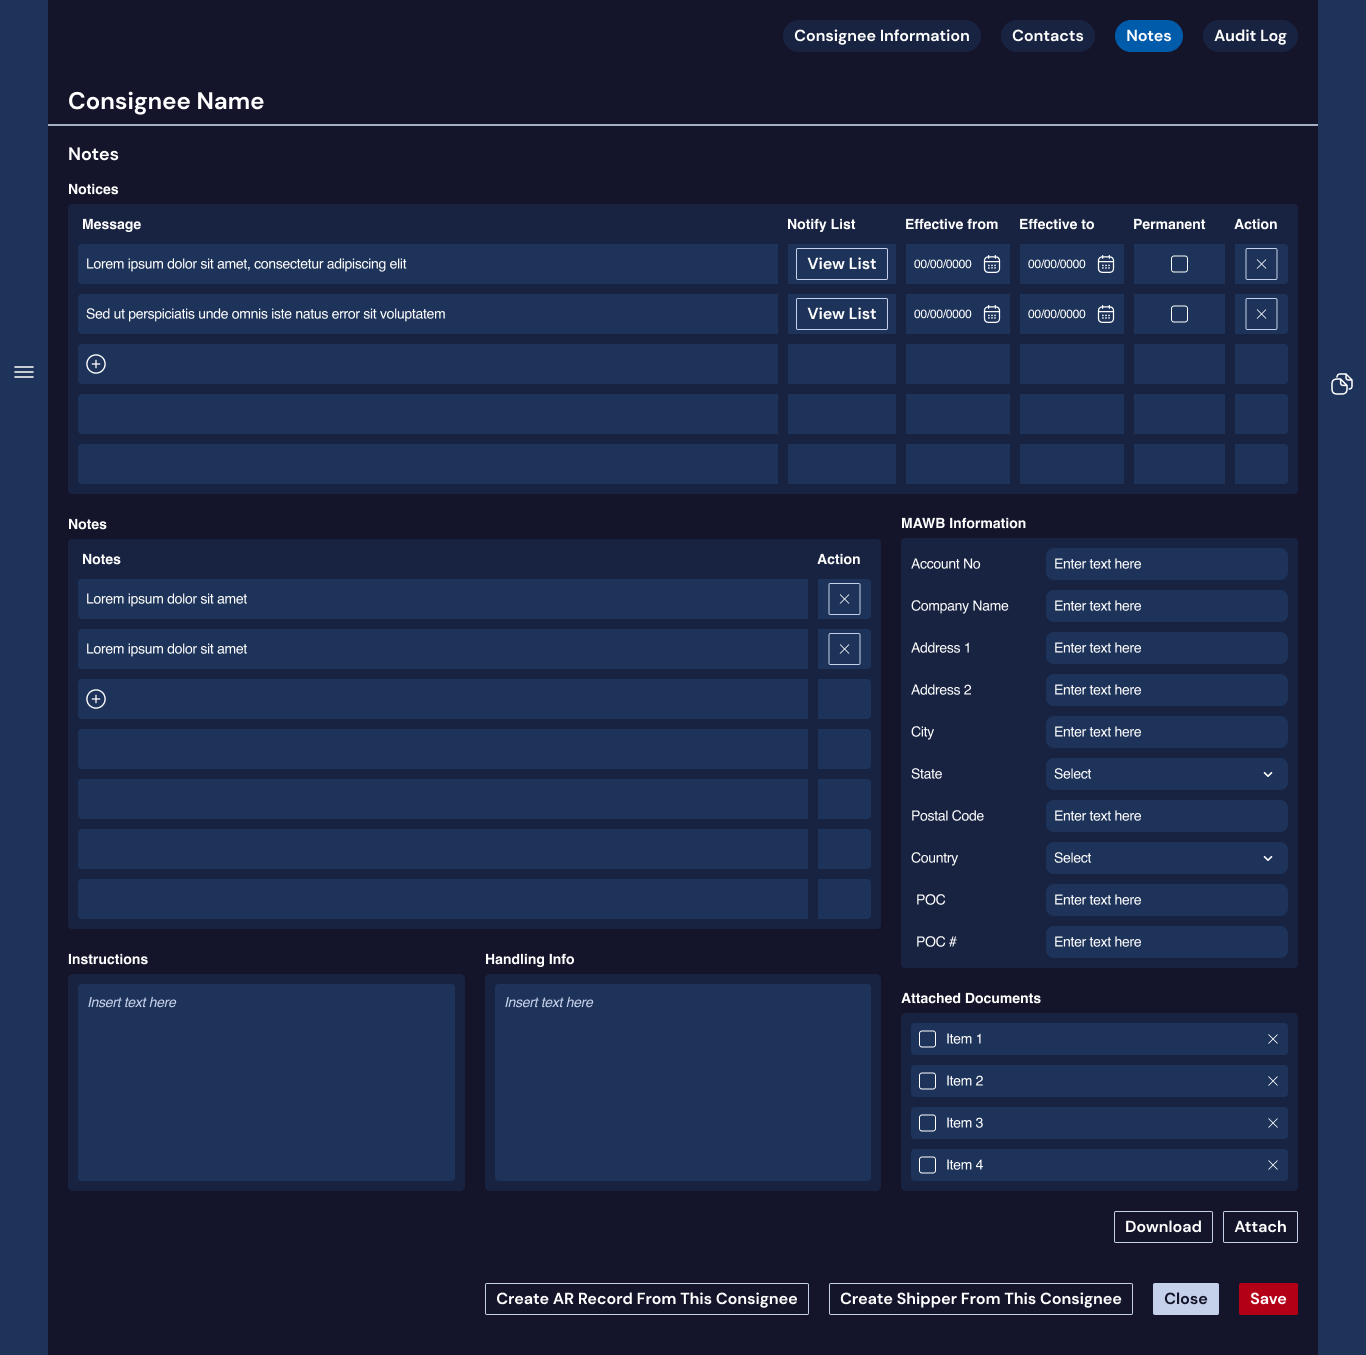Click the copy/duplicate icon on right edge
Viewport: 1366px width, 1355px height.
pyautogui.click(x=1342, y=384)
